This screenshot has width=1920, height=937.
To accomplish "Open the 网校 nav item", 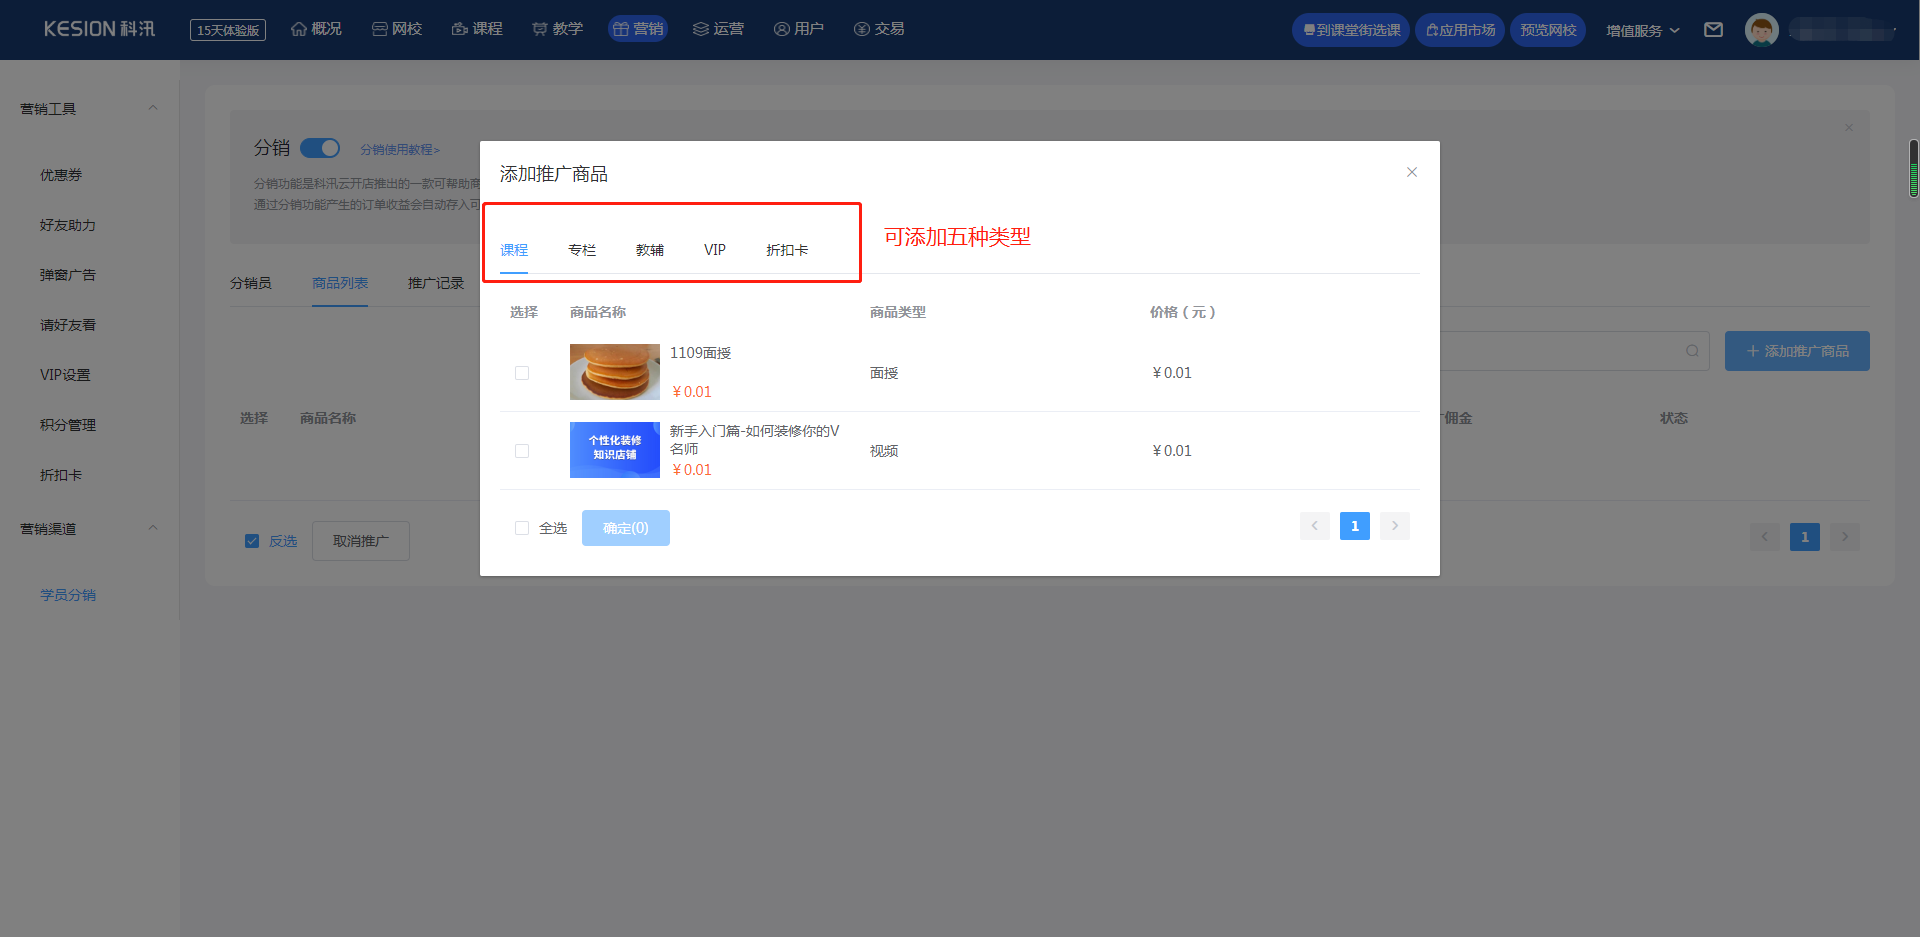I will [x=397, y=29].
